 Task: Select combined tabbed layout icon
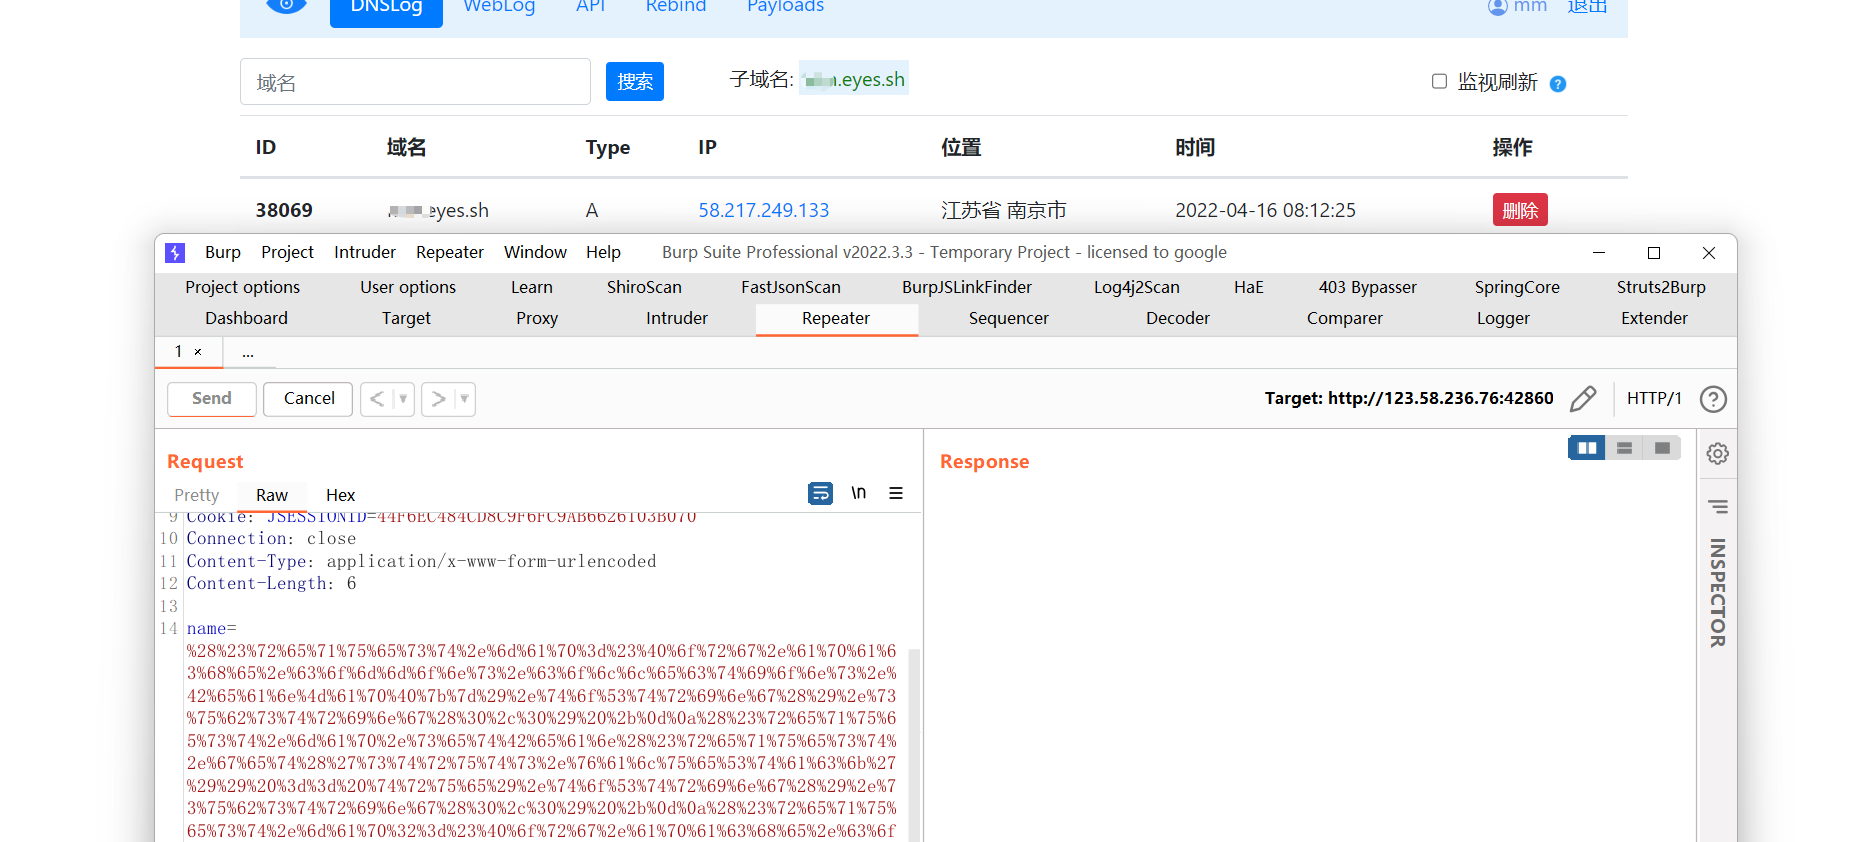(x=1662, y=448)
